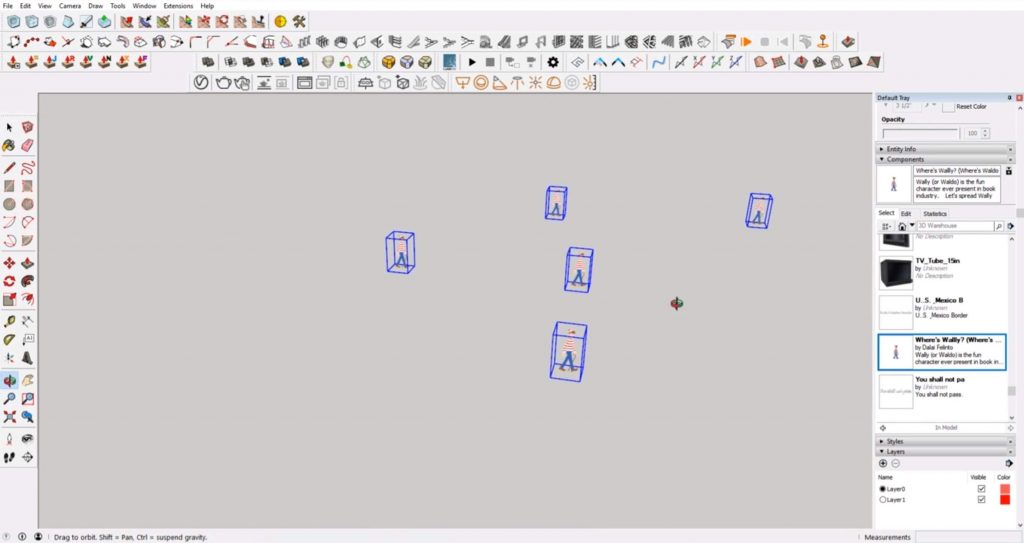Viewport: 1024px width, 543px height.
Task: Open the File menu
Action: pos(8,6)
